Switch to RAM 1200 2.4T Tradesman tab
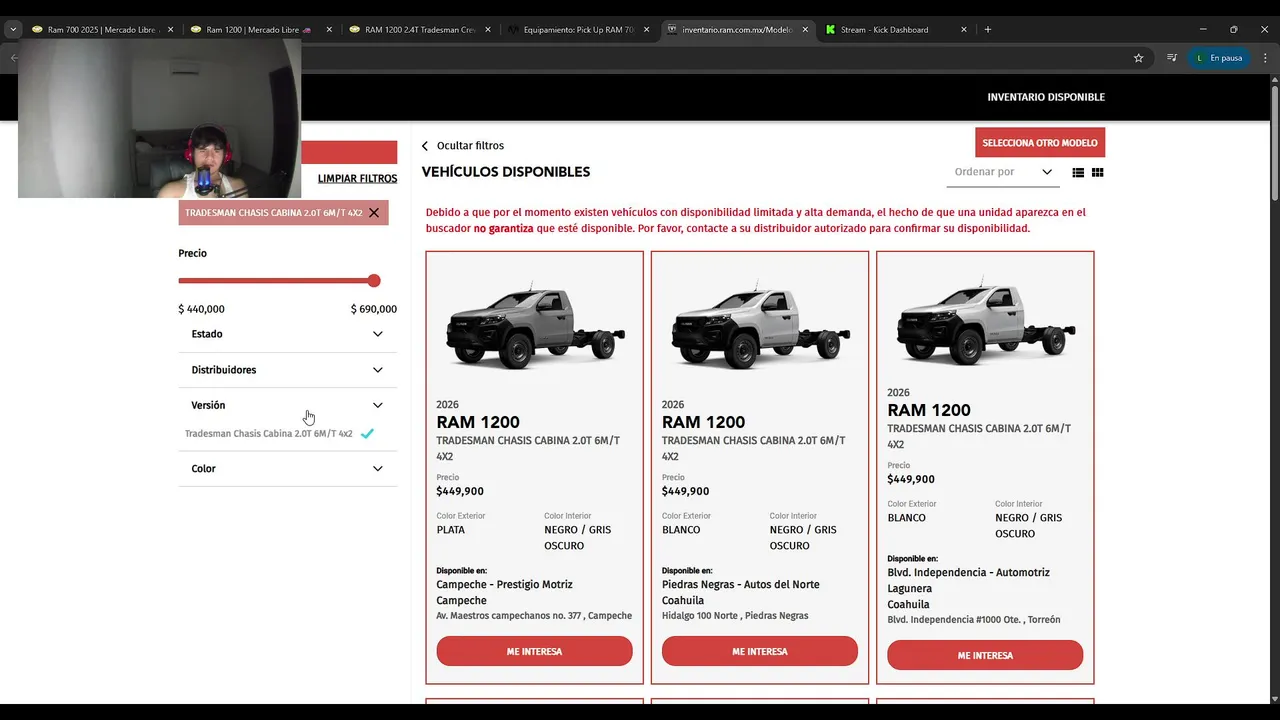1280x720 pixels. pyautogui.click(x=418, y=30)
